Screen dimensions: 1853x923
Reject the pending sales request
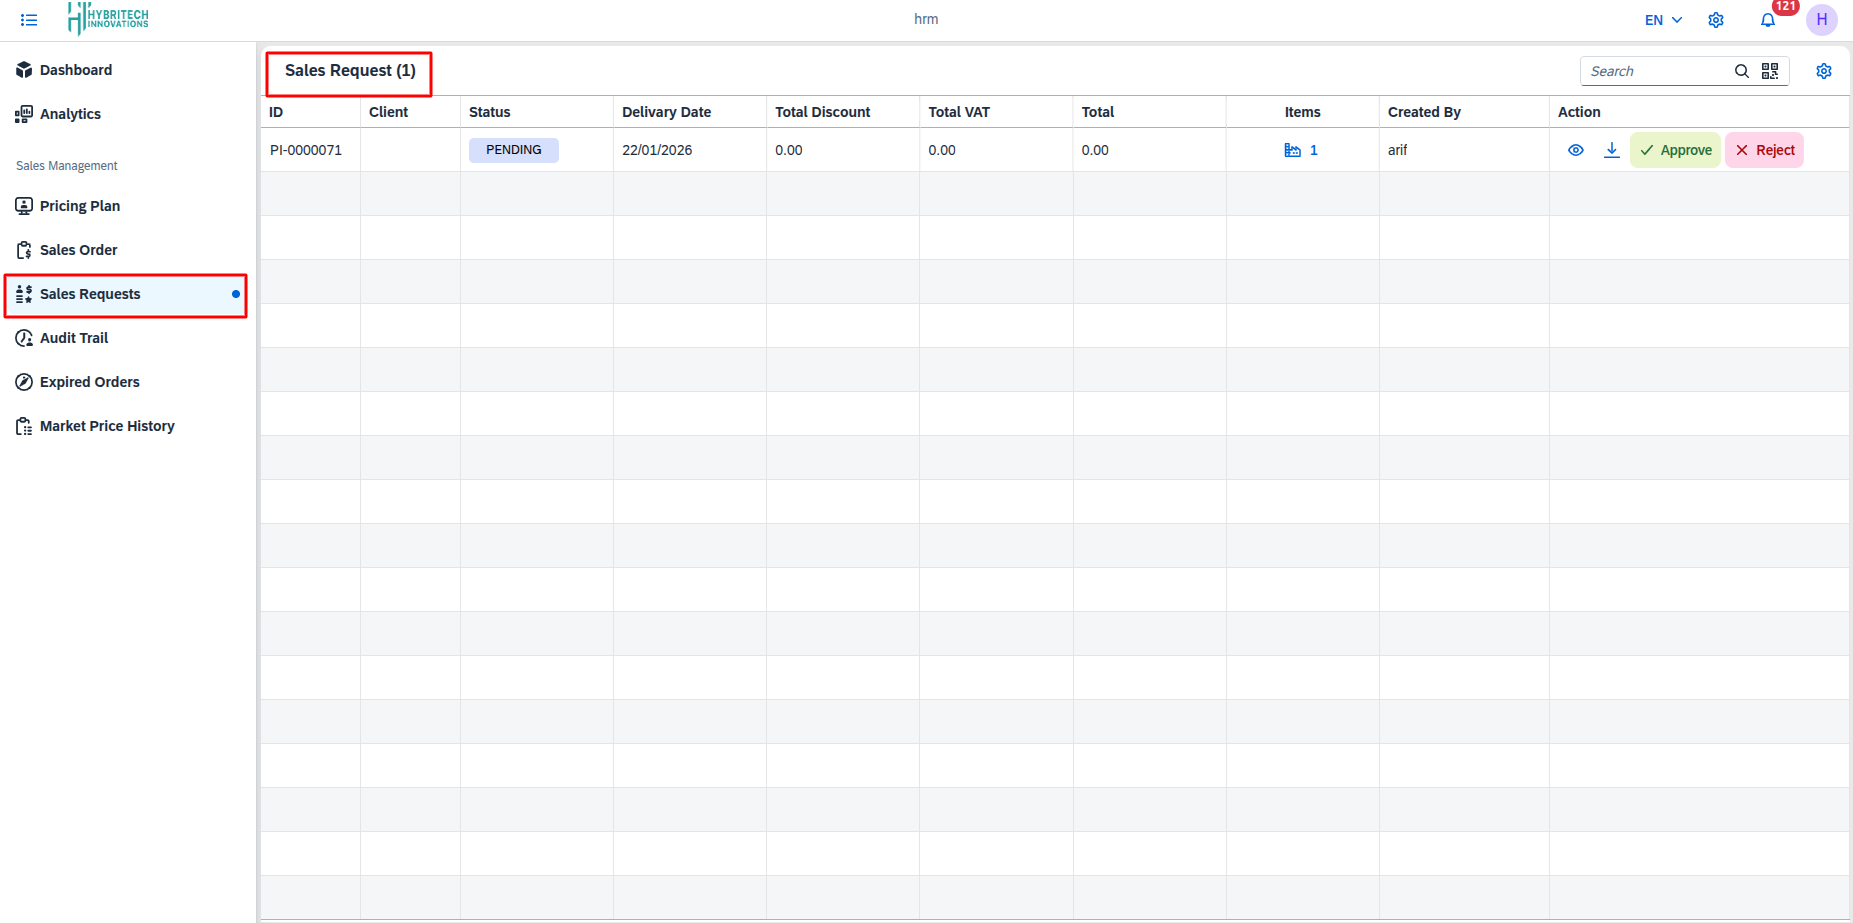tap(1764, 150)
